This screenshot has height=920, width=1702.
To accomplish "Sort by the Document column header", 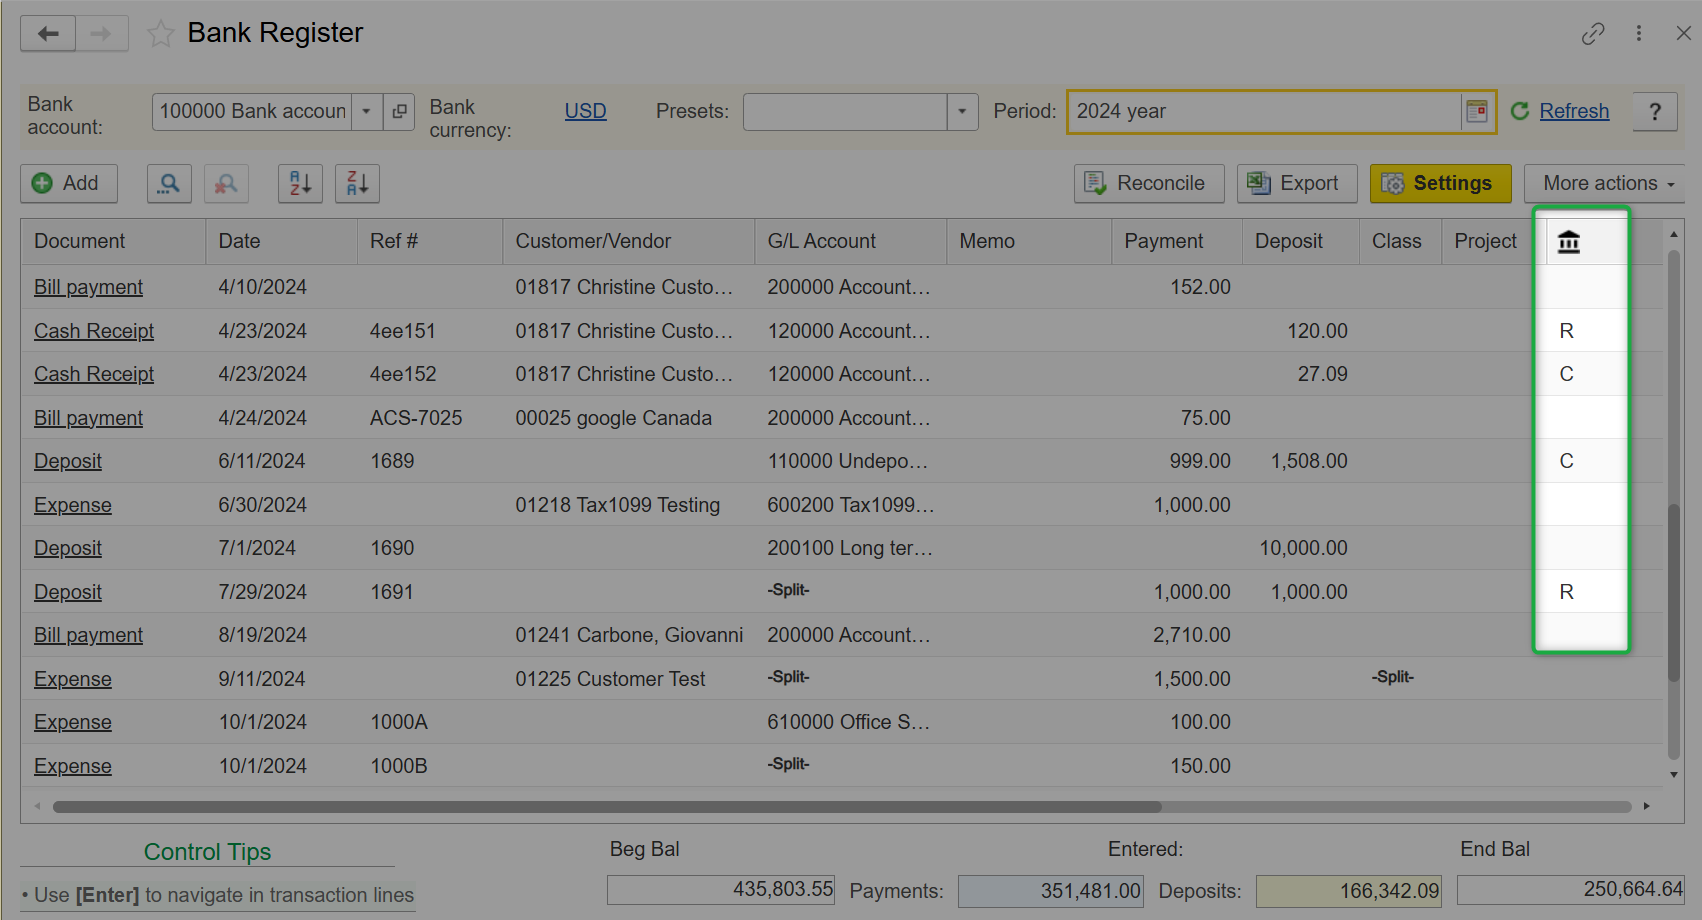I will 114,242.
